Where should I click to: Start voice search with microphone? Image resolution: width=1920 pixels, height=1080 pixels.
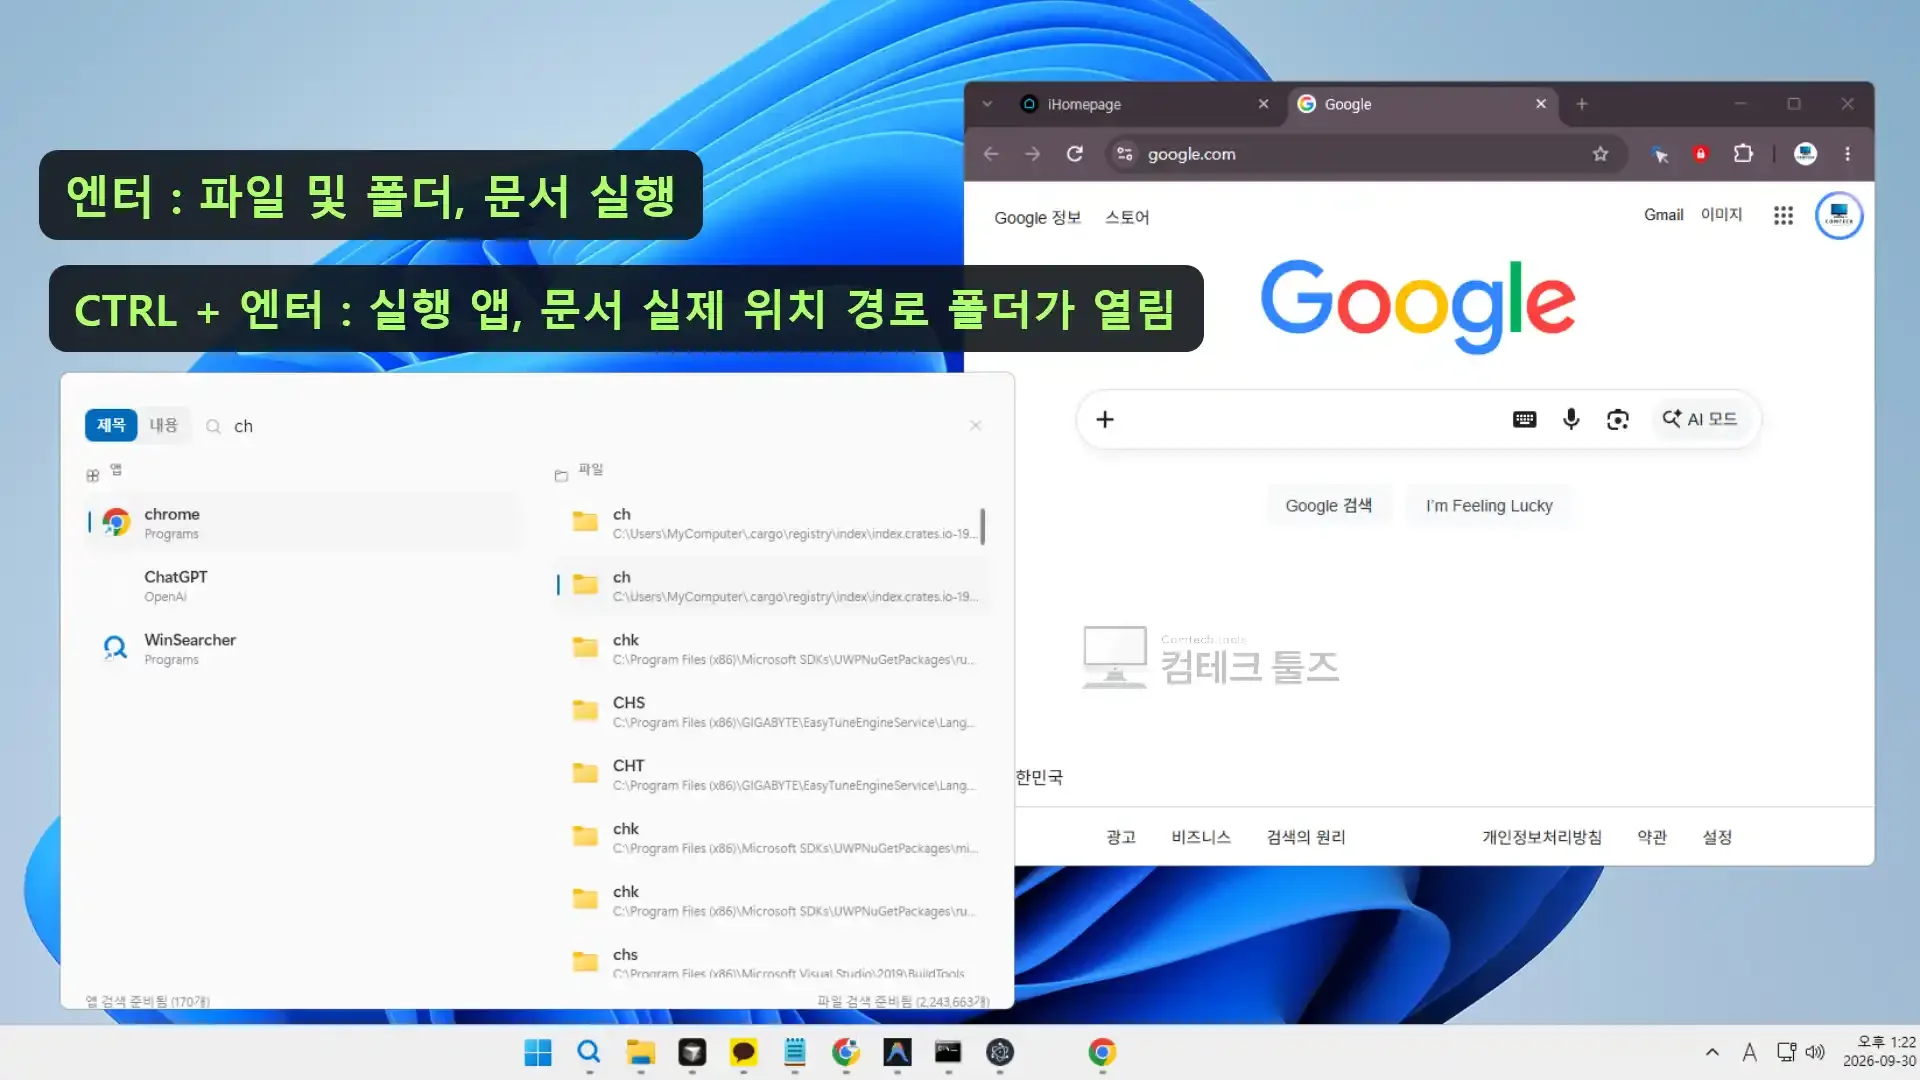(1571, 420)
